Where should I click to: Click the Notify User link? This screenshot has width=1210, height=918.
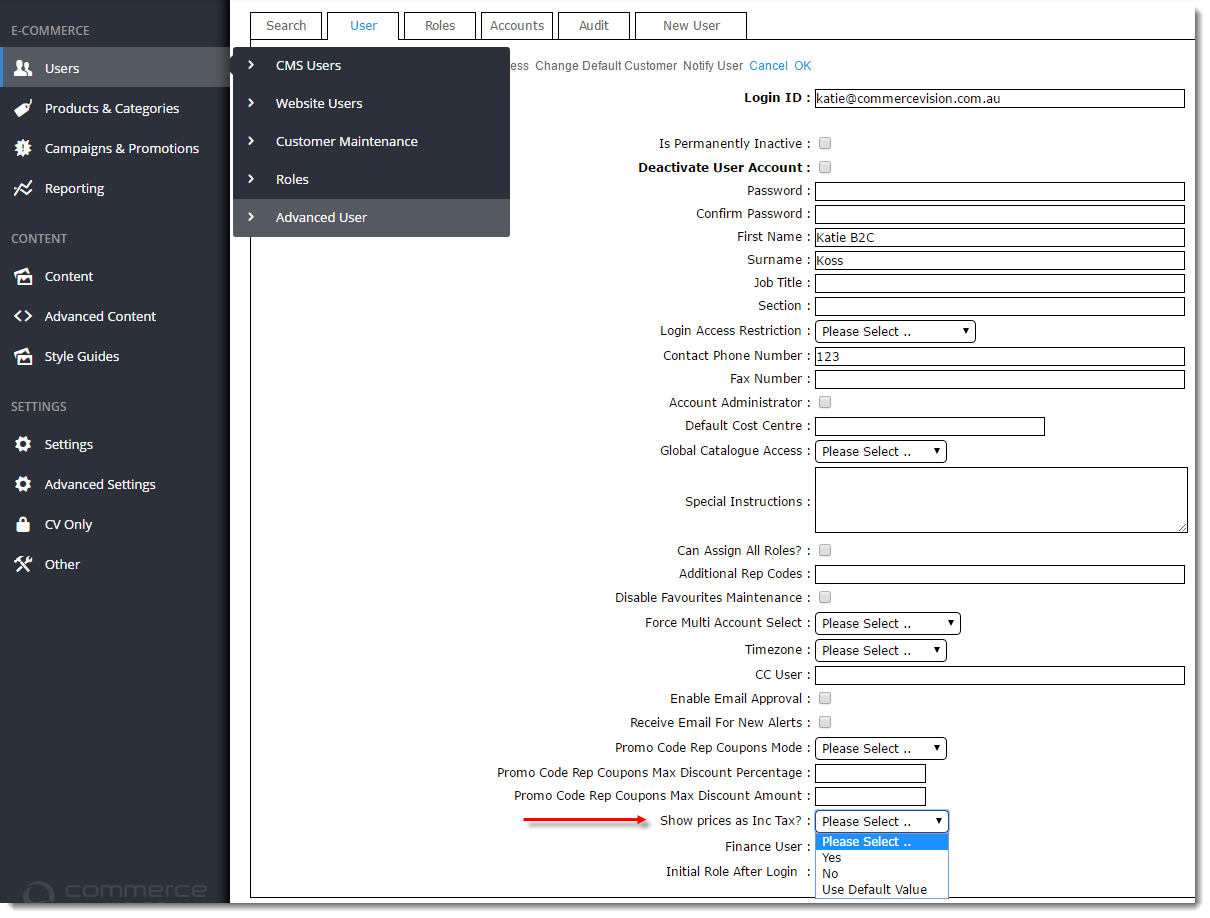point(713,66)
